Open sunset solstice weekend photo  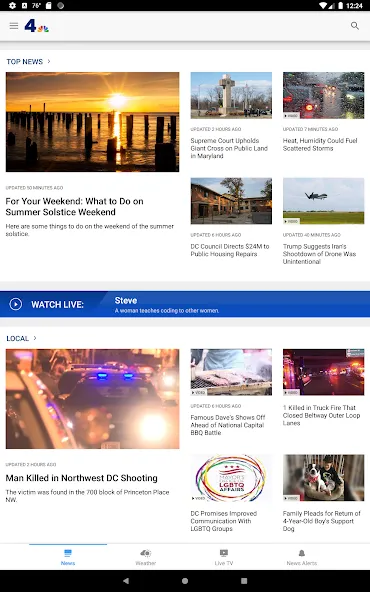92,122
